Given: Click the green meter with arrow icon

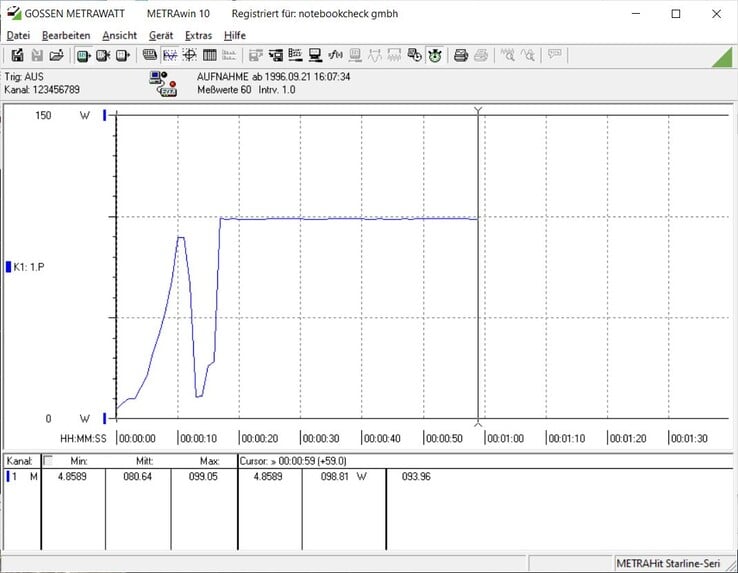Looking at the screenshot, I should pos(83,56).
